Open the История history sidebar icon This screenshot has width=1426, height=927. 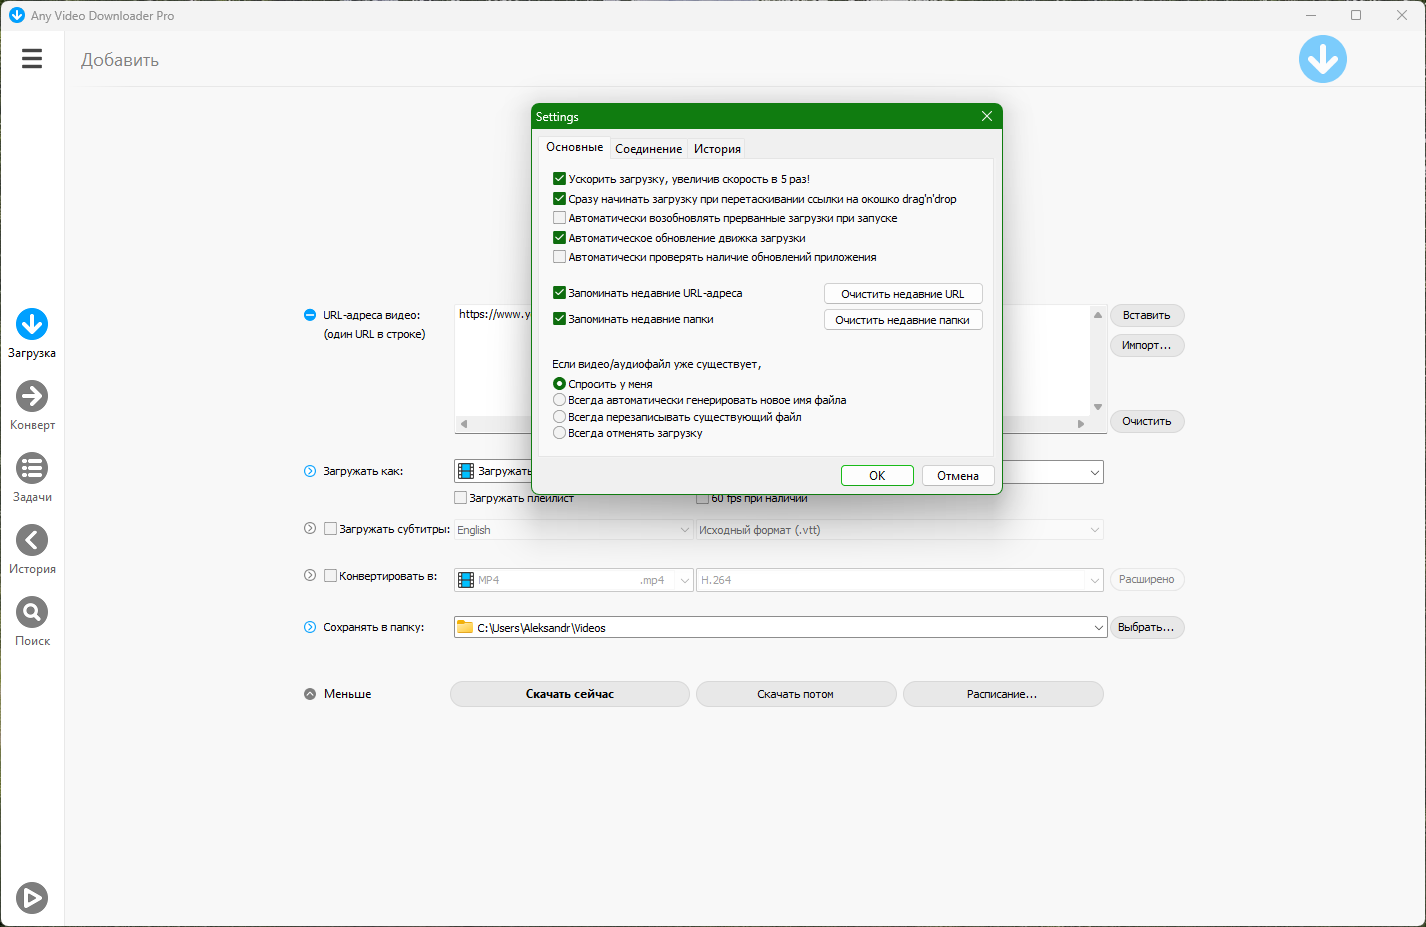pyautogui.click(x=32, y=541)
